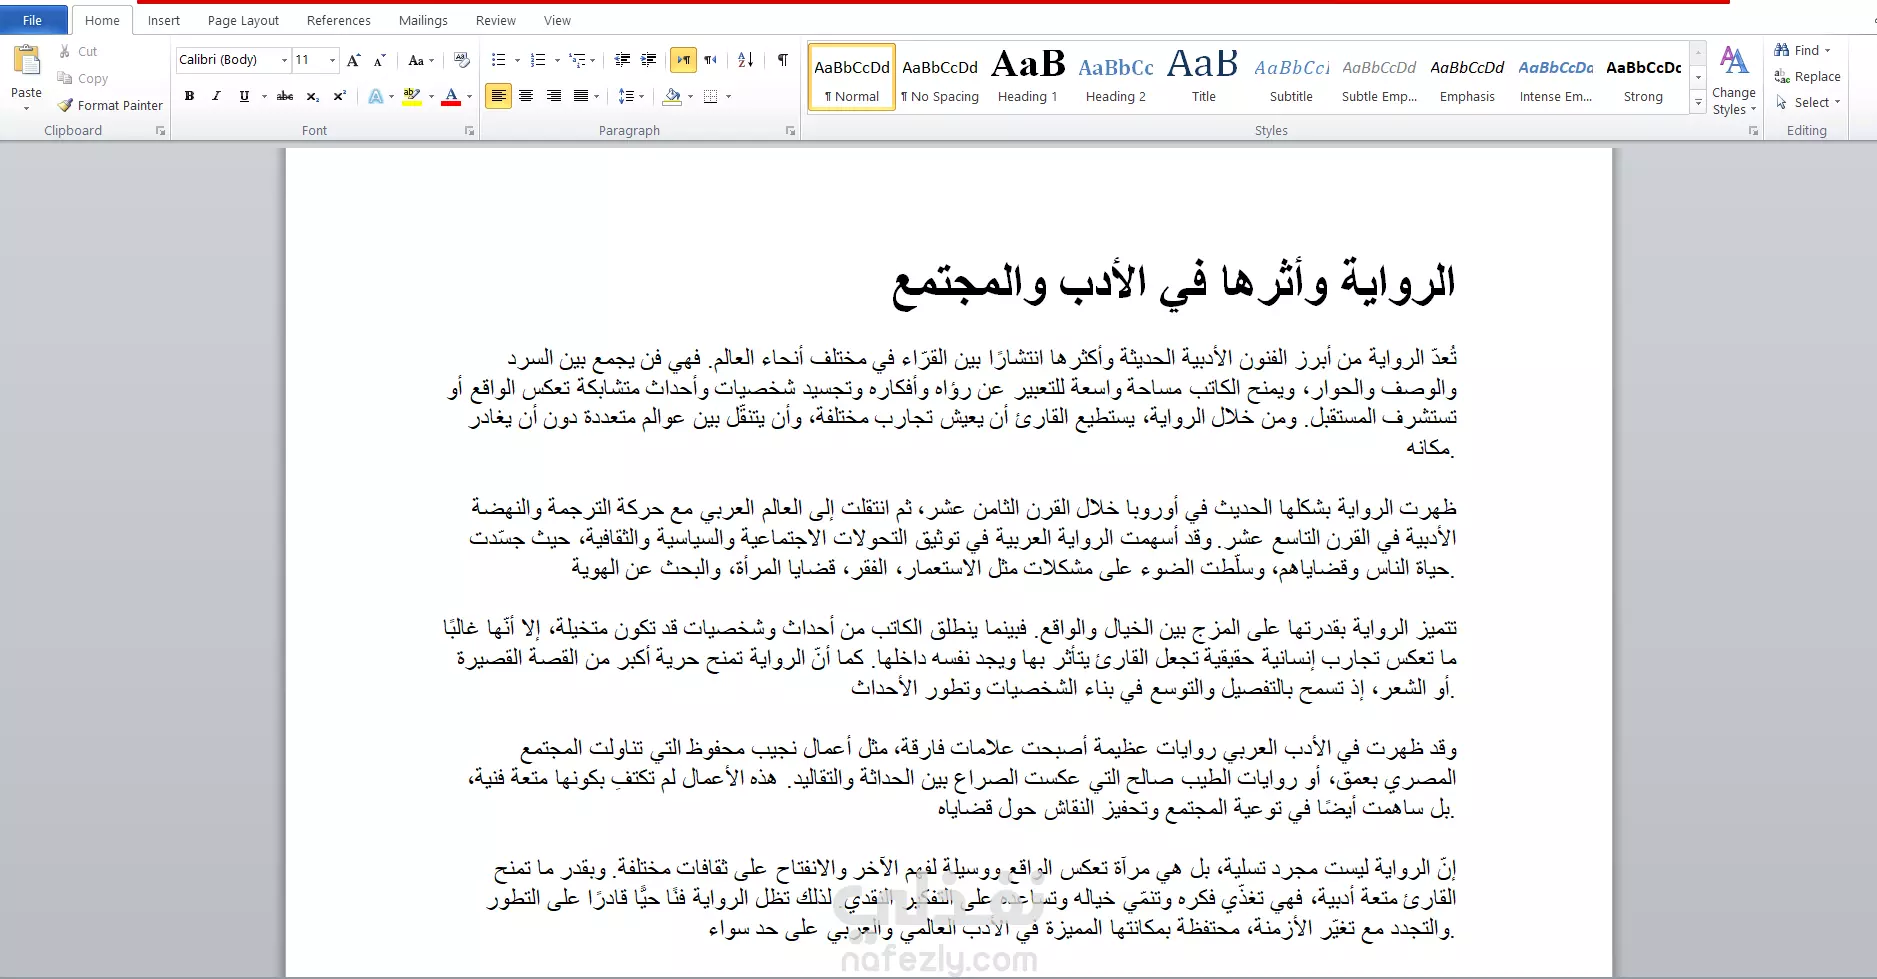
Task: Apply the Heading 2 style
Action: (1115, 76)
